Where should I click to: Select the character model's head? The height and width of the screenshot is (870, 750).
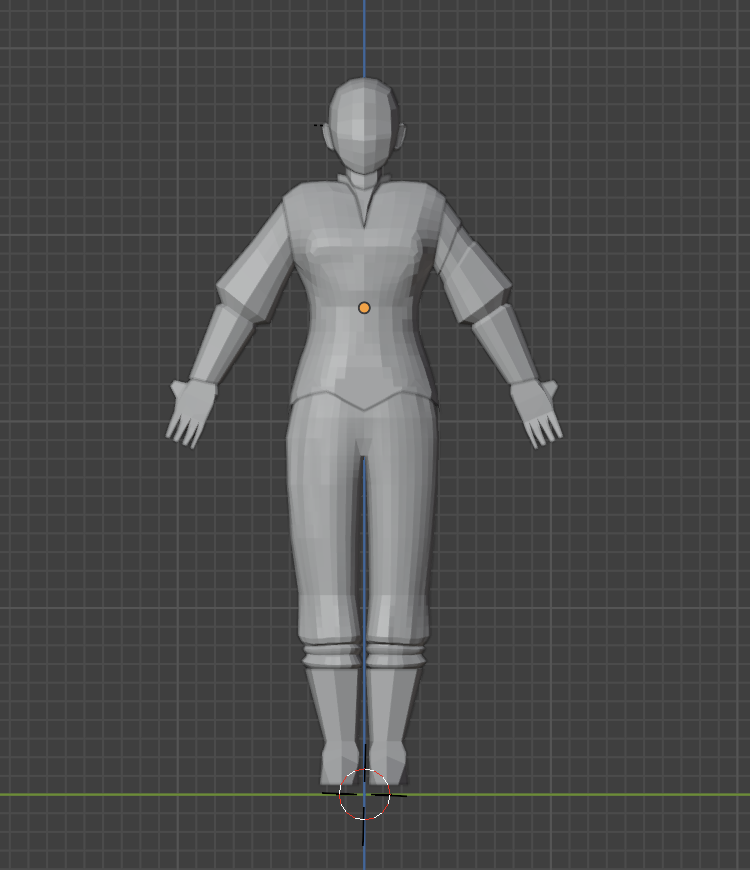[x=364, y=125]
